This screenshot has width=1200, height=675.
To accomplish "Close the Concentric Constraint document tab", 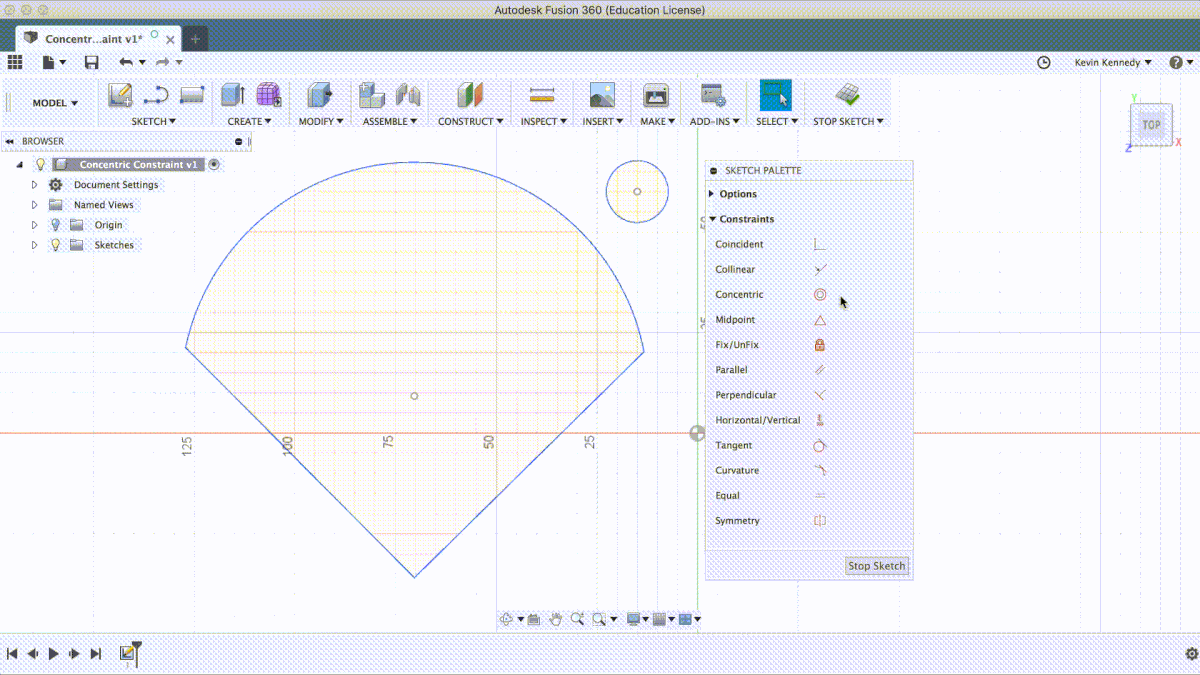I will (x=172, y=39).
